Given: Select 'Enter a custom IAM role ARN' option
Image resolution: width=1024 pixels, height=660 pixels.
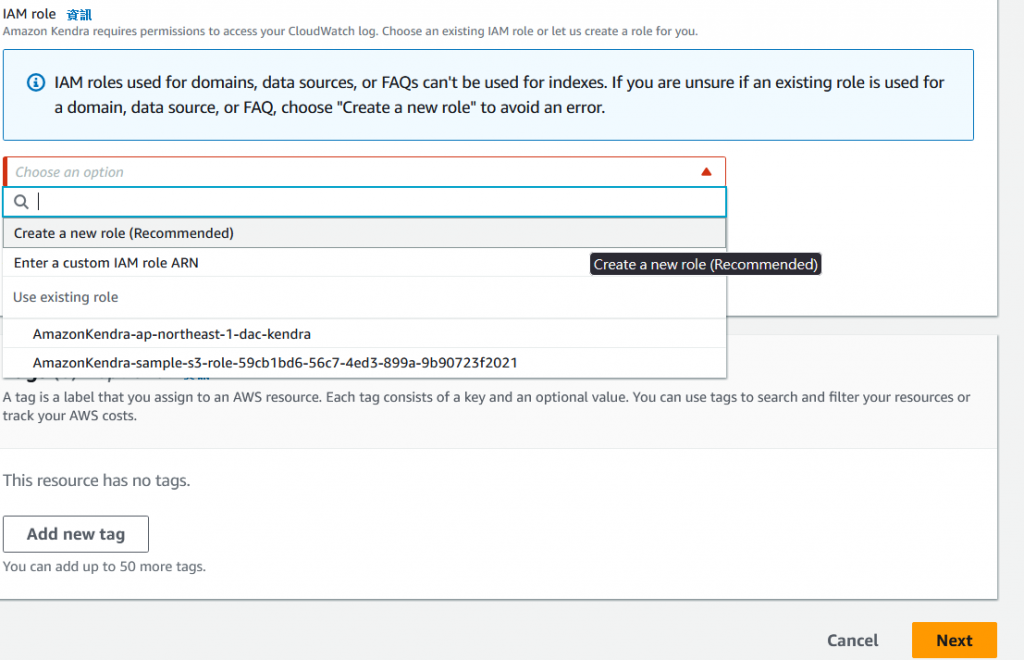Looking at the screenshot, I should click(x=364, y=263).
